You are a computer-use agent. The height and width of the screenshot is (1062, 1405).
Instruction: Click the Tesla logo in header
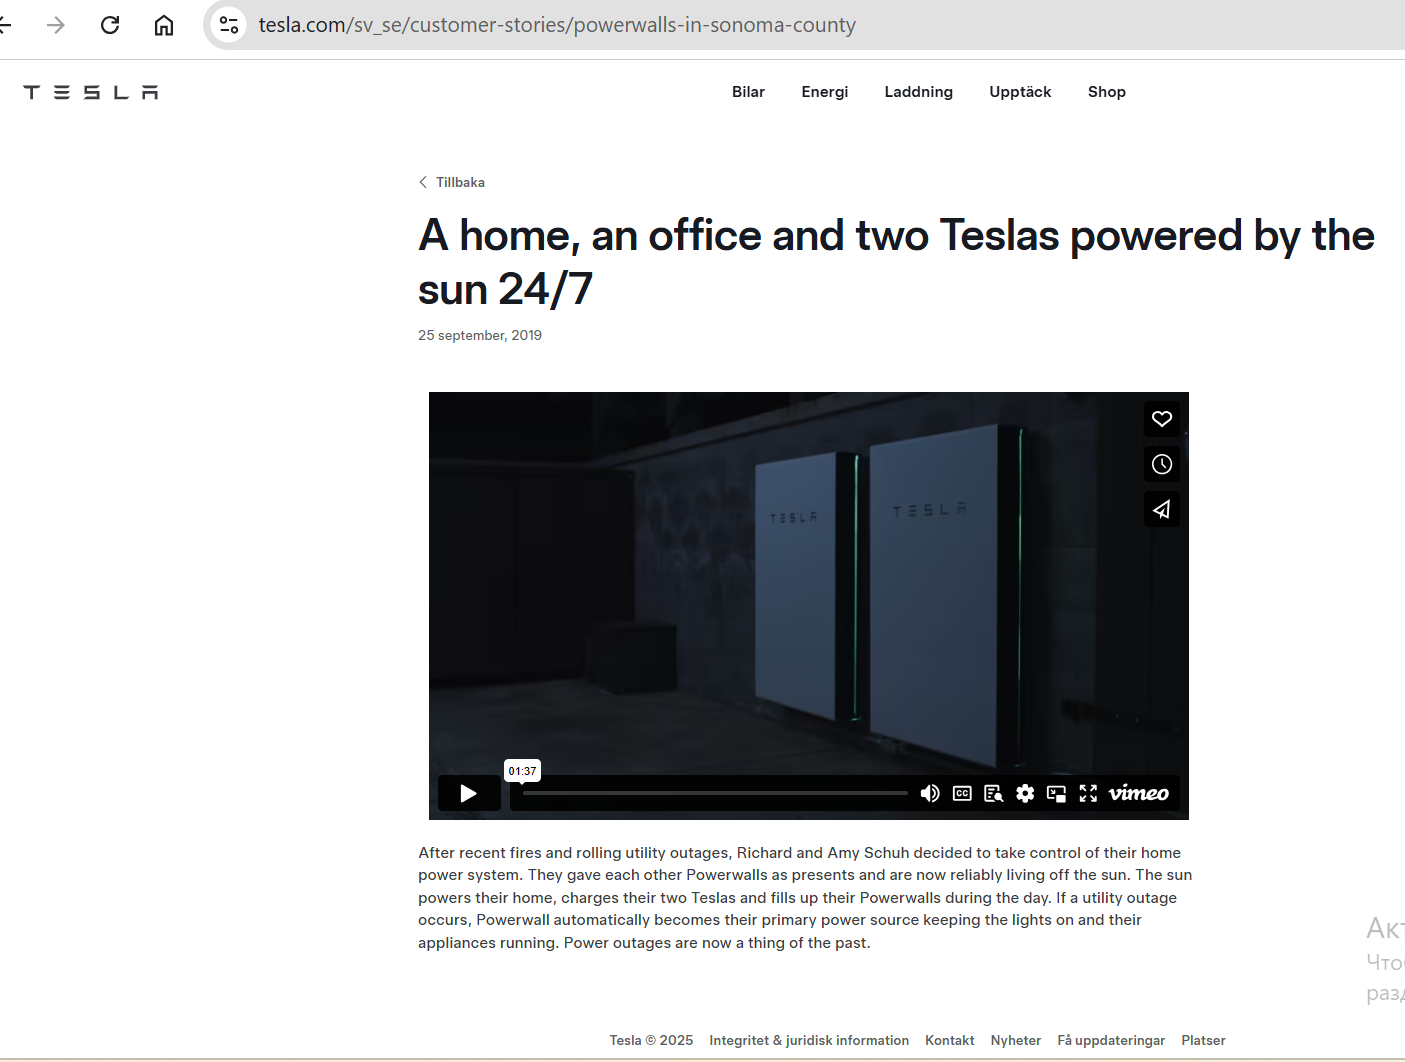pos(91,92)
